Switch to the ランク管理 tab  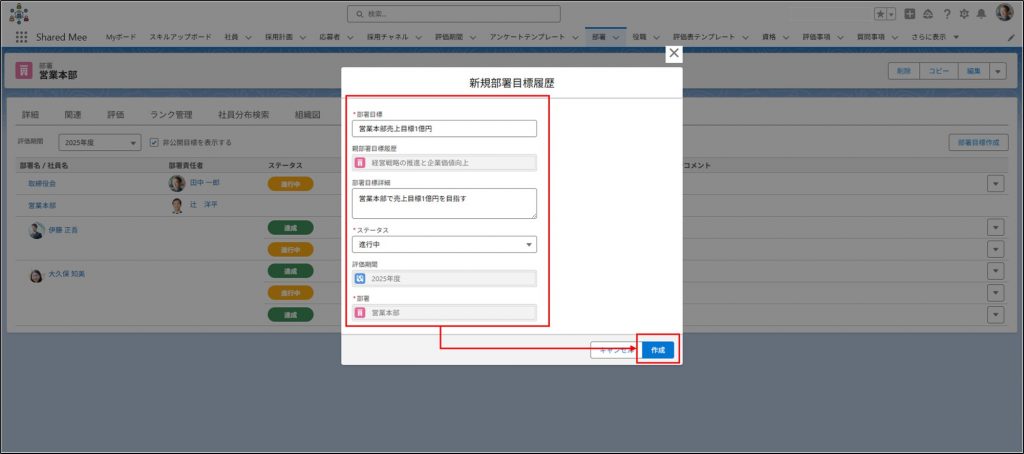[x=163, y=115]
